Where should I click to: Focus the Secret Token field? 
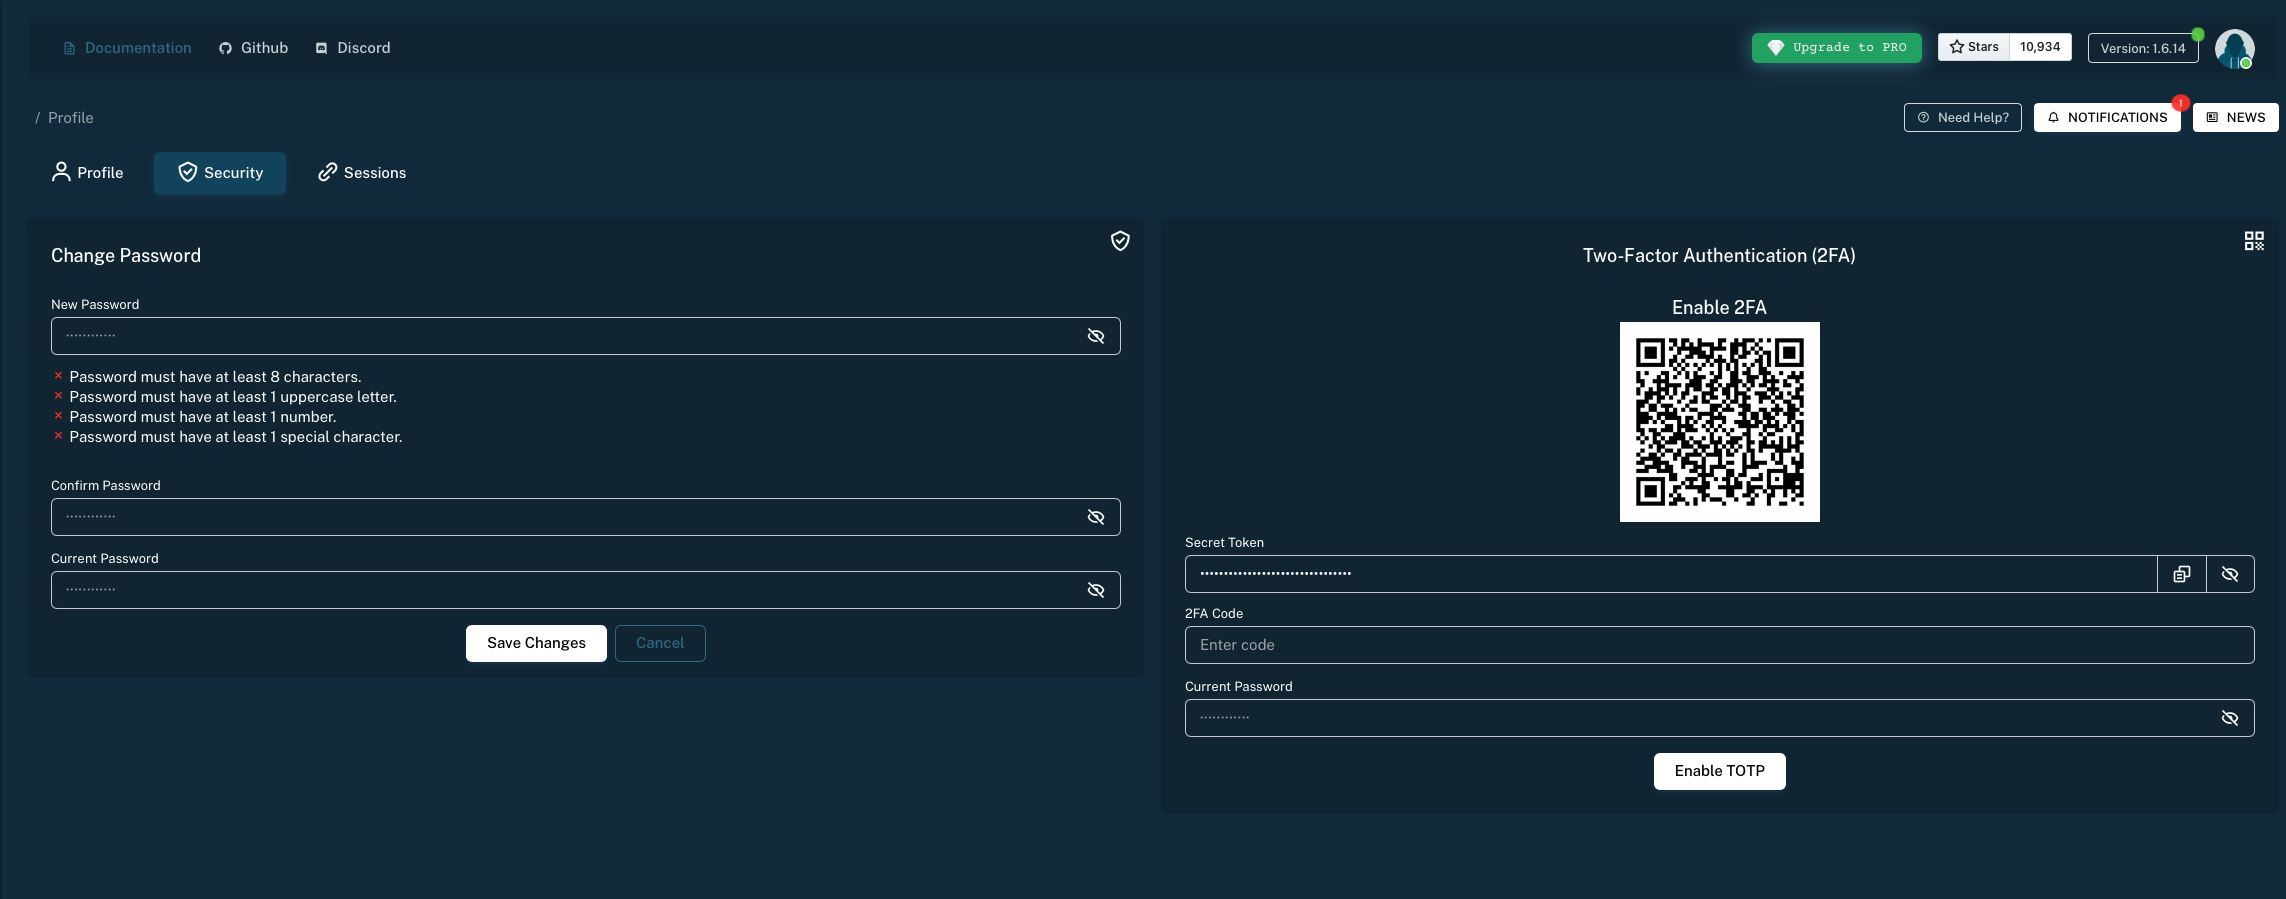click(x=1671, y=574)
